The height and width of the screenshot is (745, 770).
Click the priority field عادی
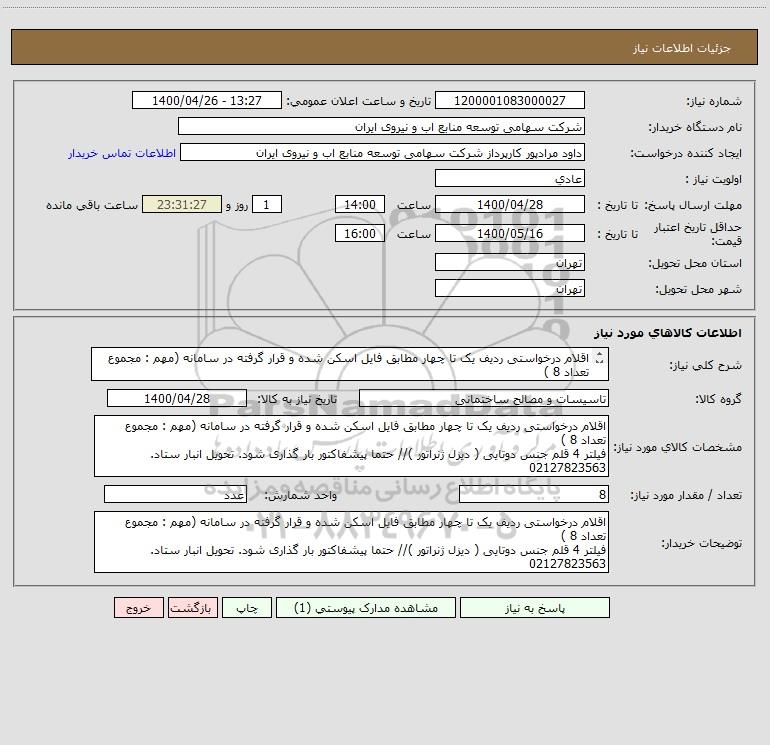[x=510, y=178]
